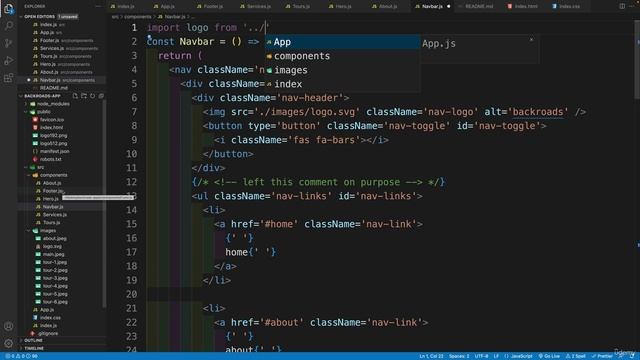Open the Accounts icon in activity bar
This screenshot has width=640, height=360.
[8, 326]
